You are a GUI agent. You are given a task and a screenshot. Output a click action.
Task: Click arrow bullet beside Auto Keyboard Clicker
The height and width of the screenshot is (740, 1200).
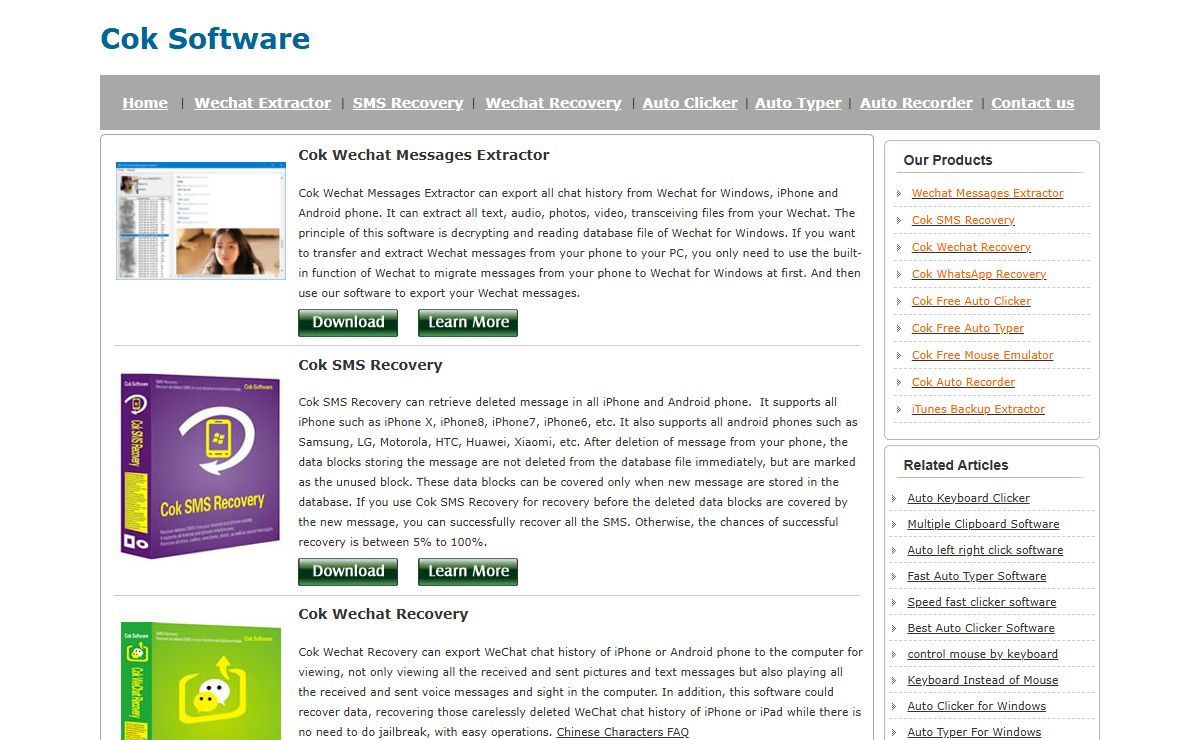click(x=895, y=499)
